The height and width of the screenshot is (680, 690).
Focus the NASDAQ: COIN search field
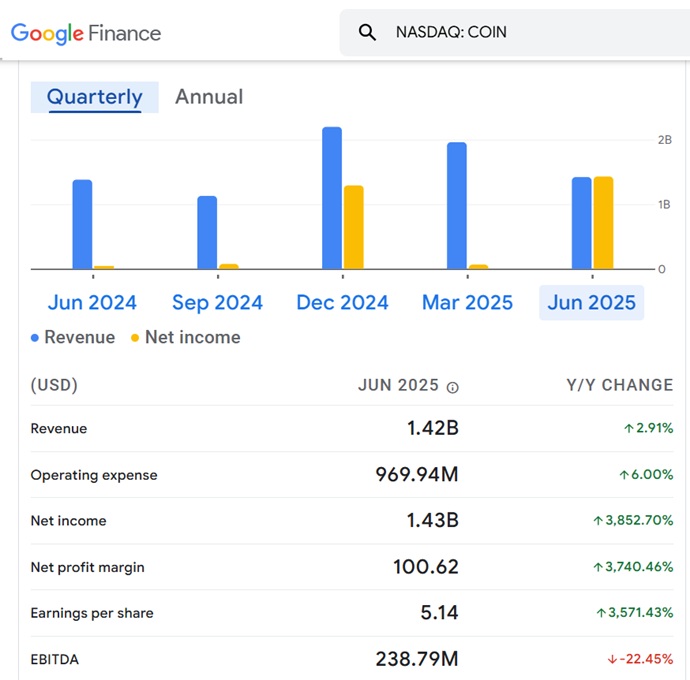(x=514, y=32)
